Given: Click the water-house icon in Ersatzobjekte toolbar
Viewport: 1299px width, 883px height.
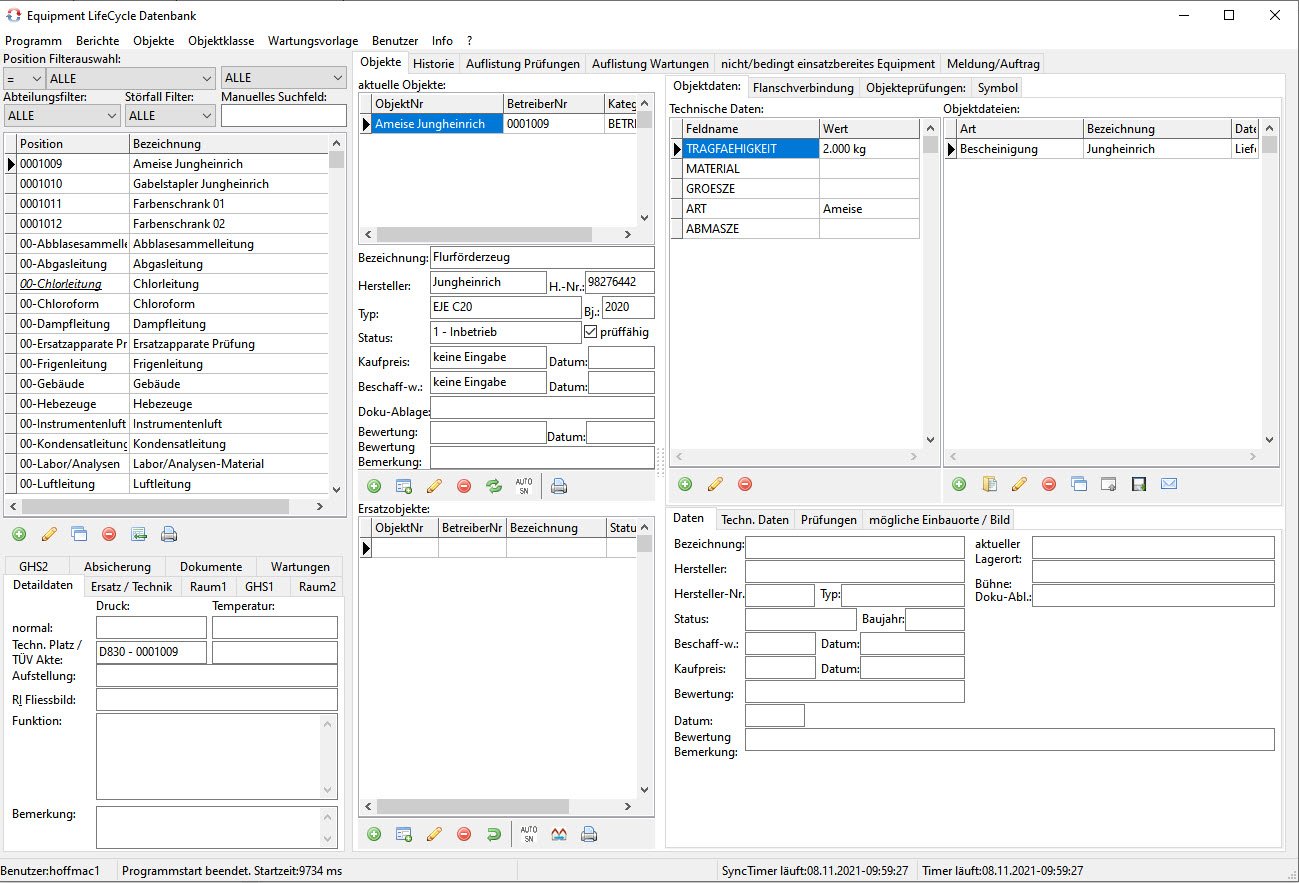Looking at the screenshot, I should pos(559,834).
